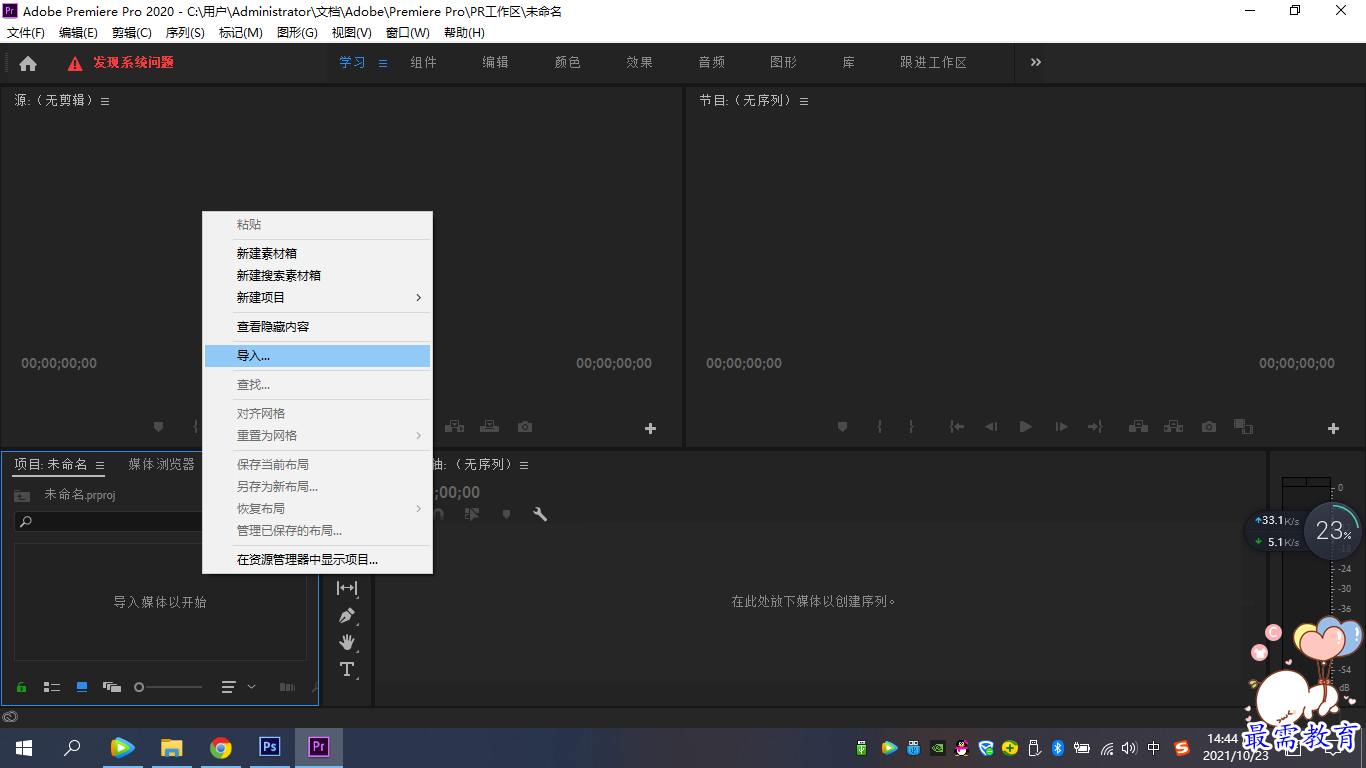The image size is (1366, 768).
Task: Open 剪辑(C) menu
Action: click(132, 33)
